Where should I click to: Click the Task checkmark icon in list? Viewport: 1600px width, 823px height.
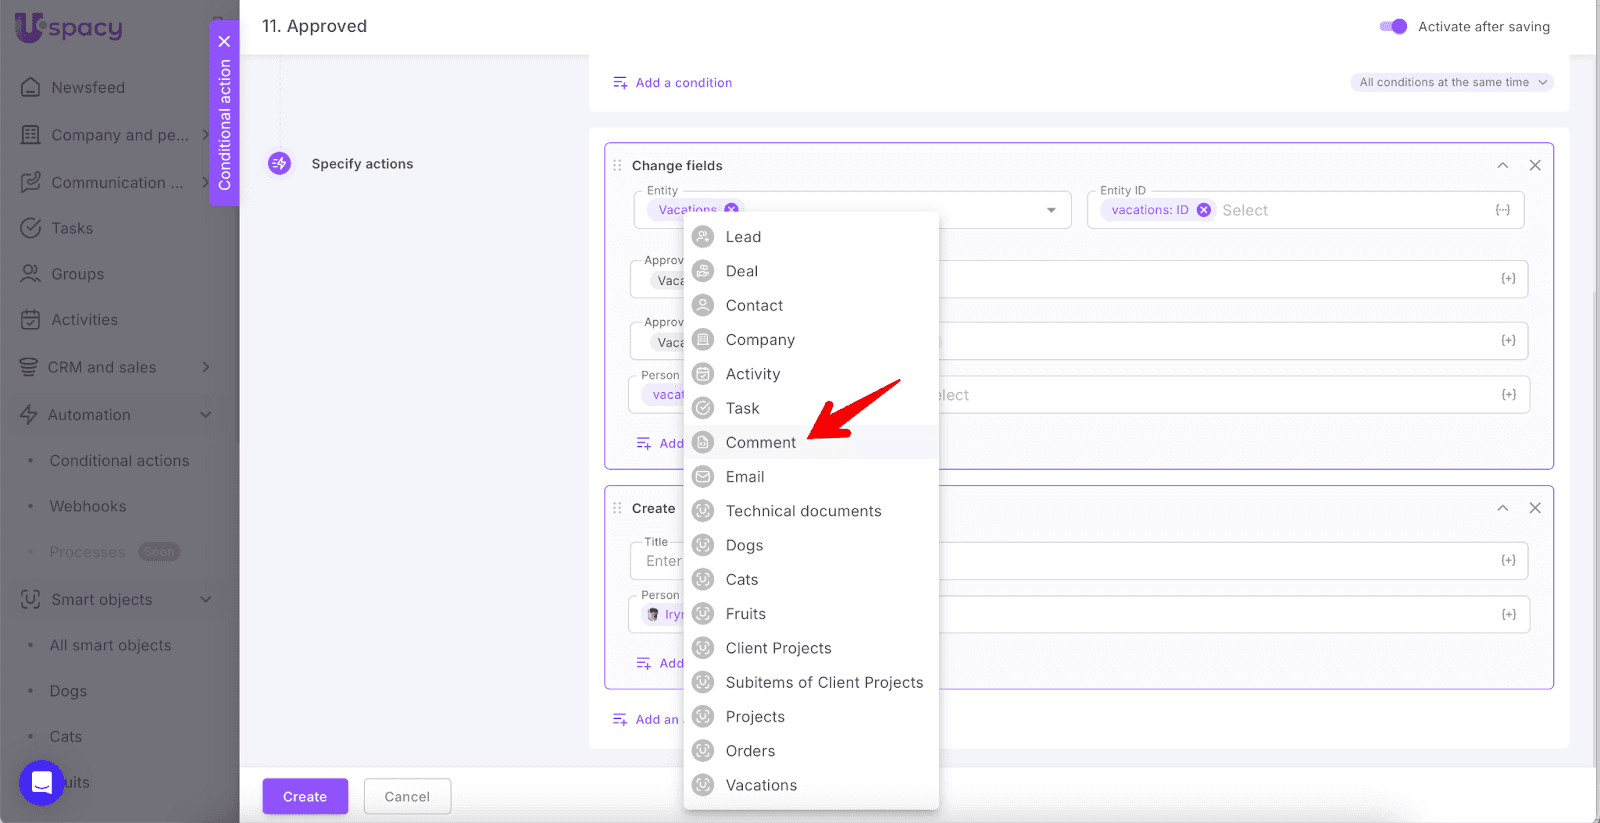pyautogui.click(x=704, y=408)
